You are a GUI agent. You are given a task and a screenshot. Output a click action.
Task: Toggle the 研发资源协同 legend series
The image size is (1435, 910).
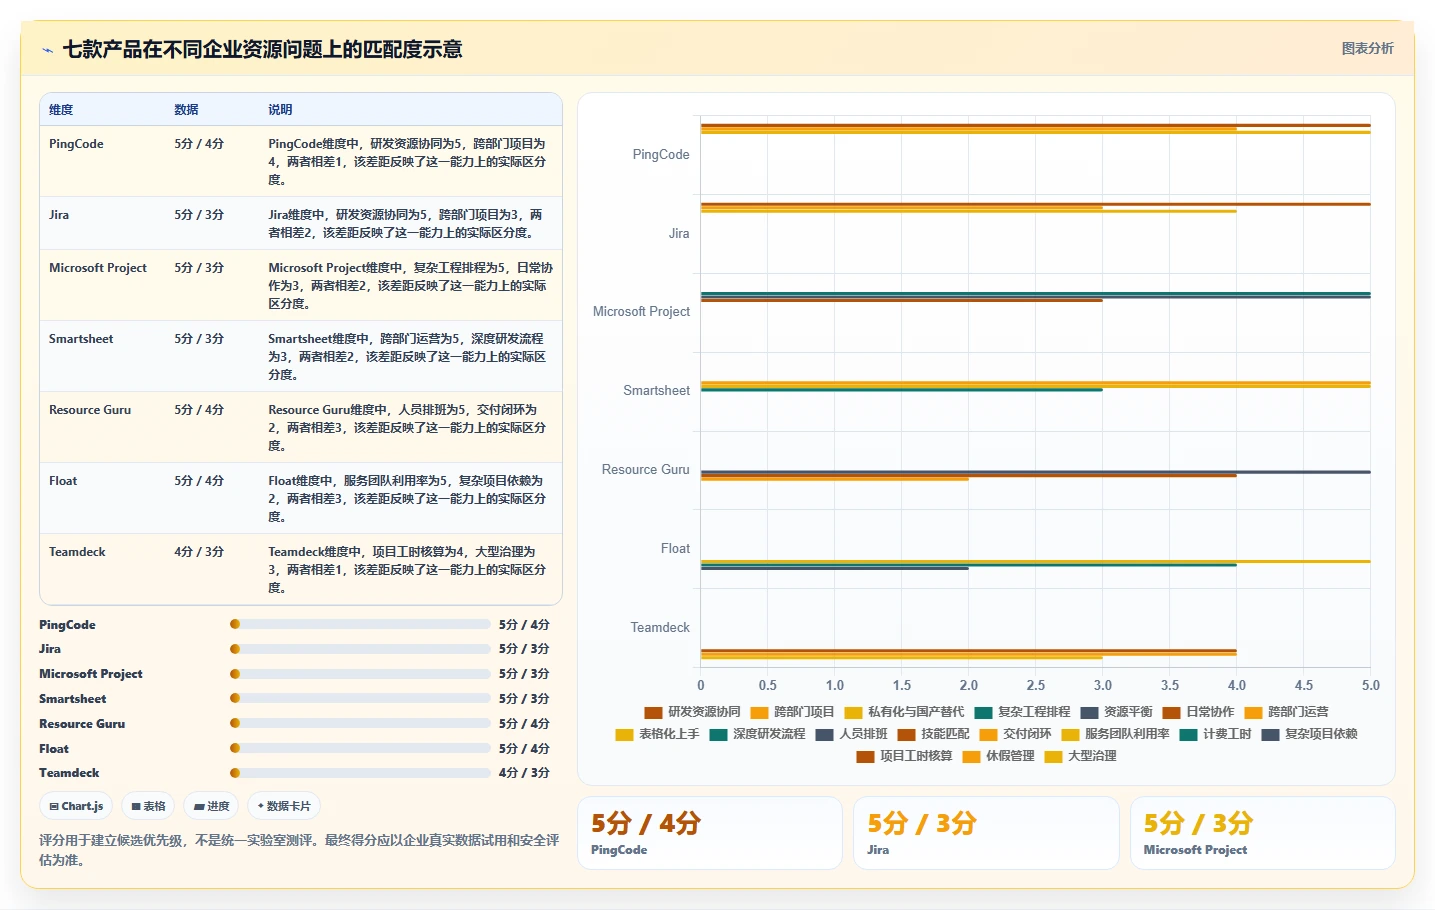tap(692, 712)
